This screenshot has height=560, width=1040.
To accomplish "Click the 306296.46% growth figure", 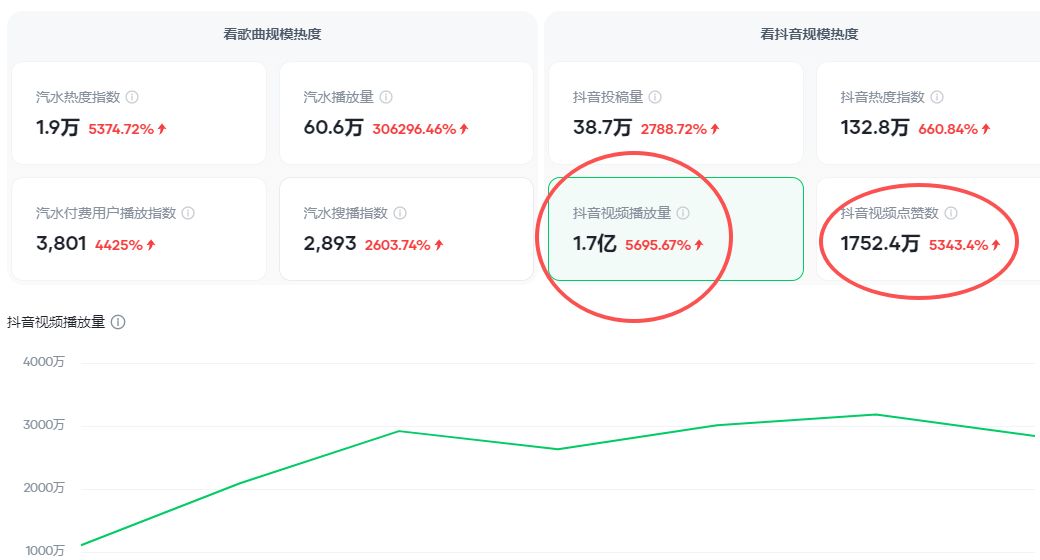I will [415, 129].
